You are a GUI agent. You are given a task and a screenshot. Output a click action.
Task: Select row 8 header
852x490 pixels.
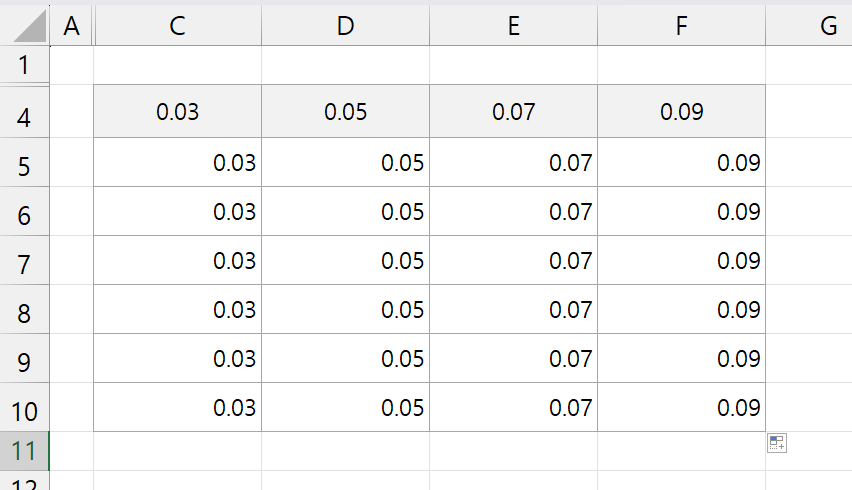tap(24, 309)
